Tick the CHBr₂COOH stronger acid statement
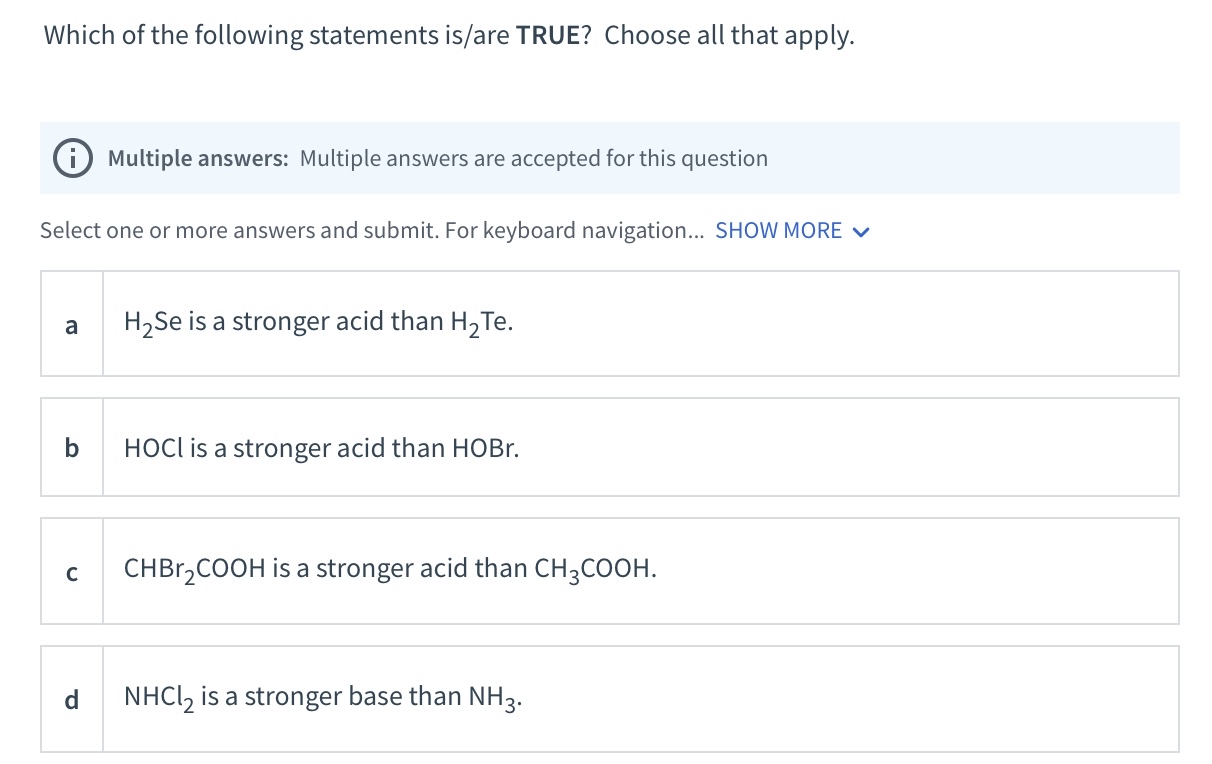Viewport: 1212px width, 764px height. click(x=390, y=570)
